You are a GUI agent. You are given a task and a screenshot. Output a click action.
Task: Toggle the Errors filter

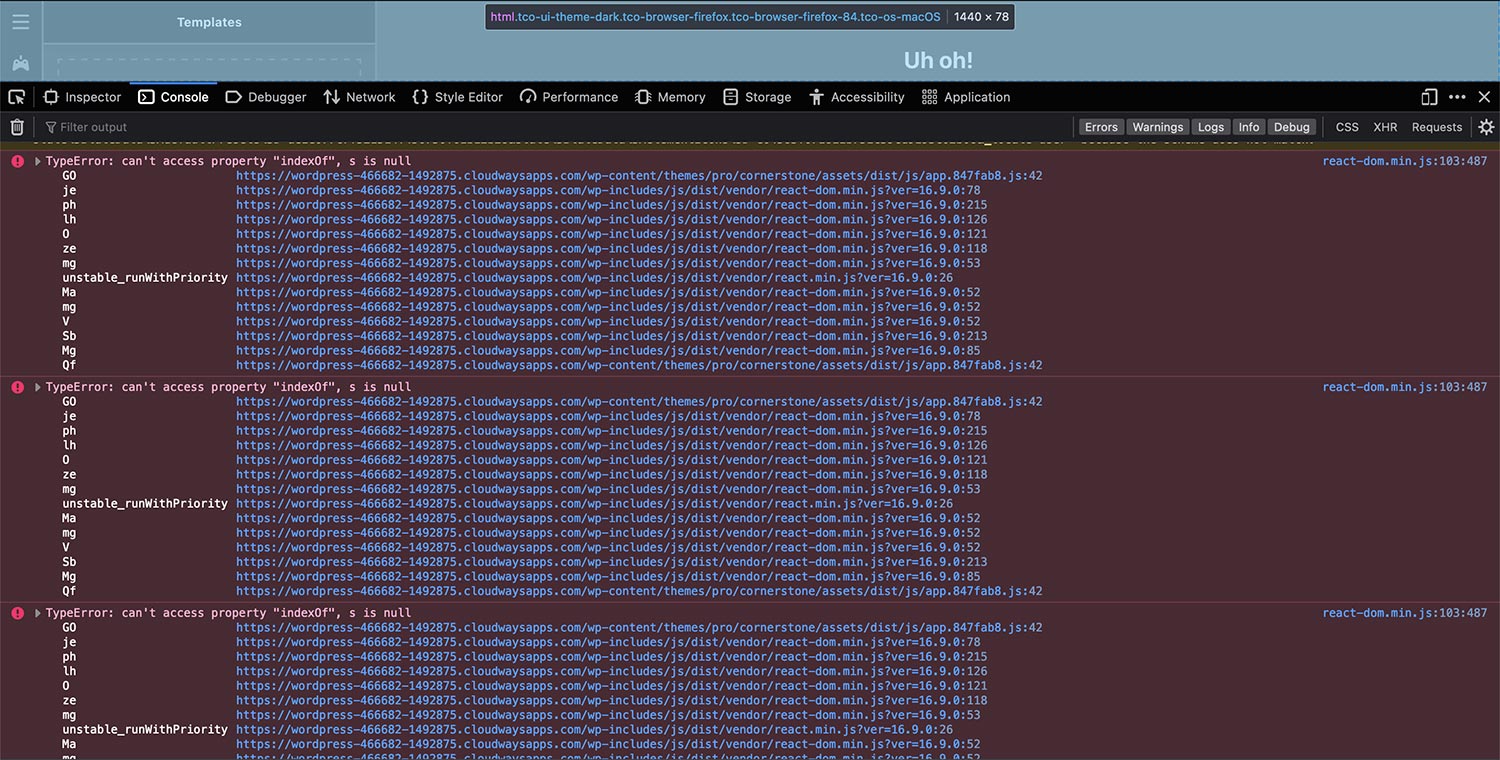point(1101,127)
